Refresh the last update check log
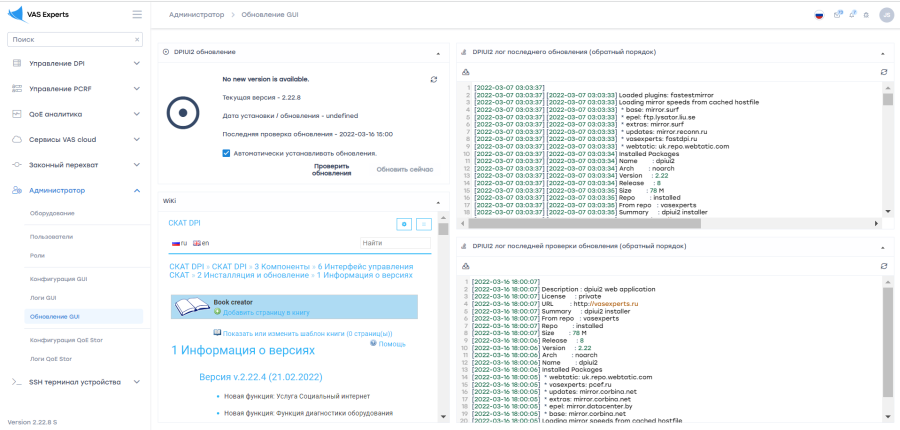The height and width of the screenshot is (430, 900). coord(884,266)
